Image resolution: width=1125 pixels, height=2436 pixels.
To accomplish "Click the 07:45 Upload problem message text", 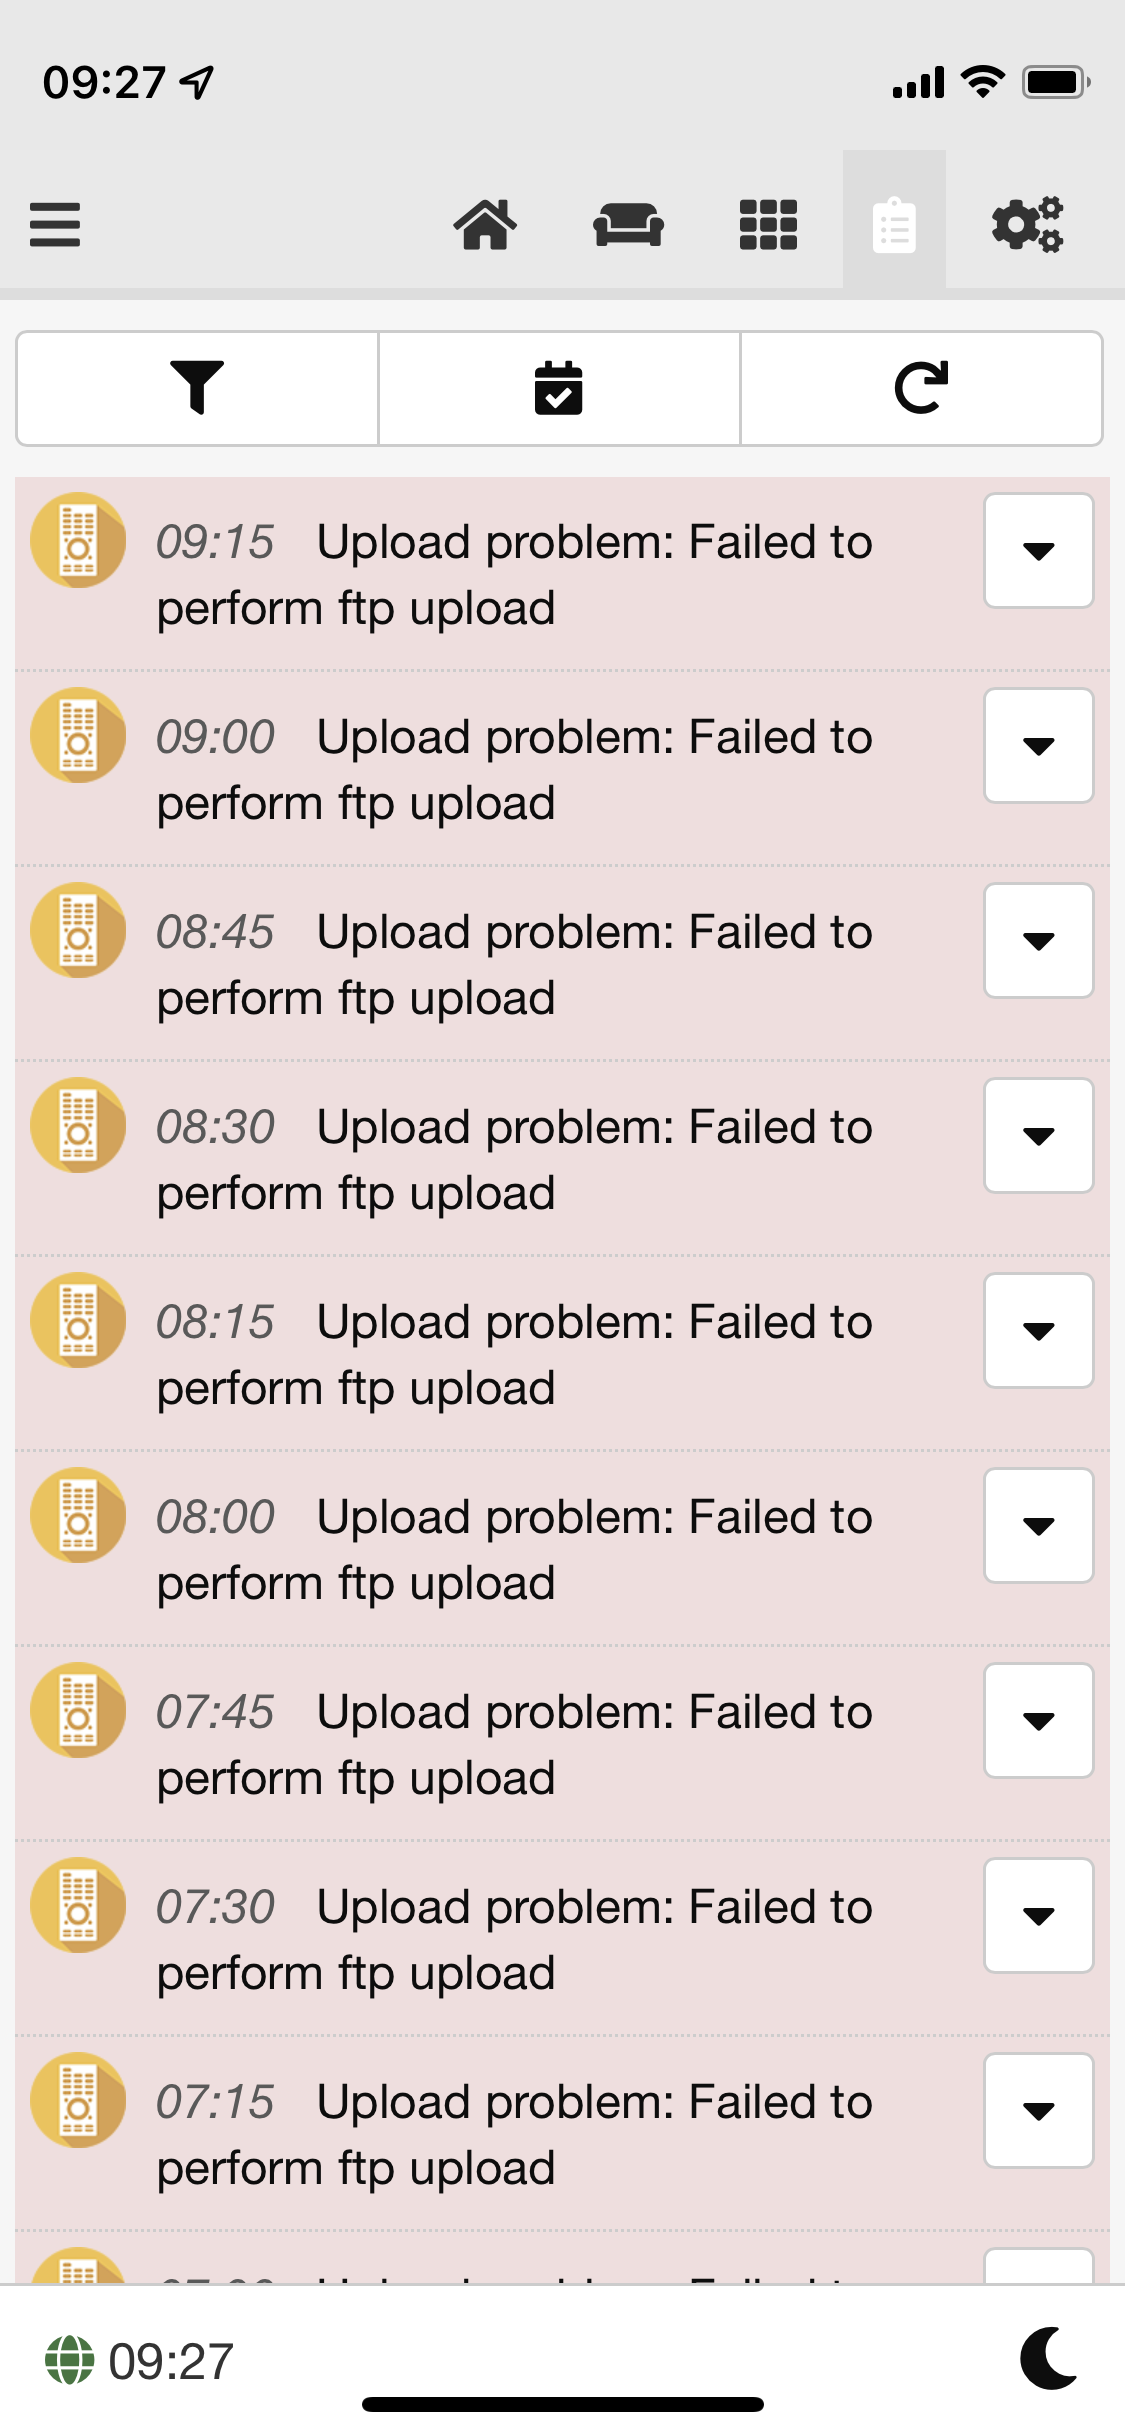I will click(x=515, y=1745).
